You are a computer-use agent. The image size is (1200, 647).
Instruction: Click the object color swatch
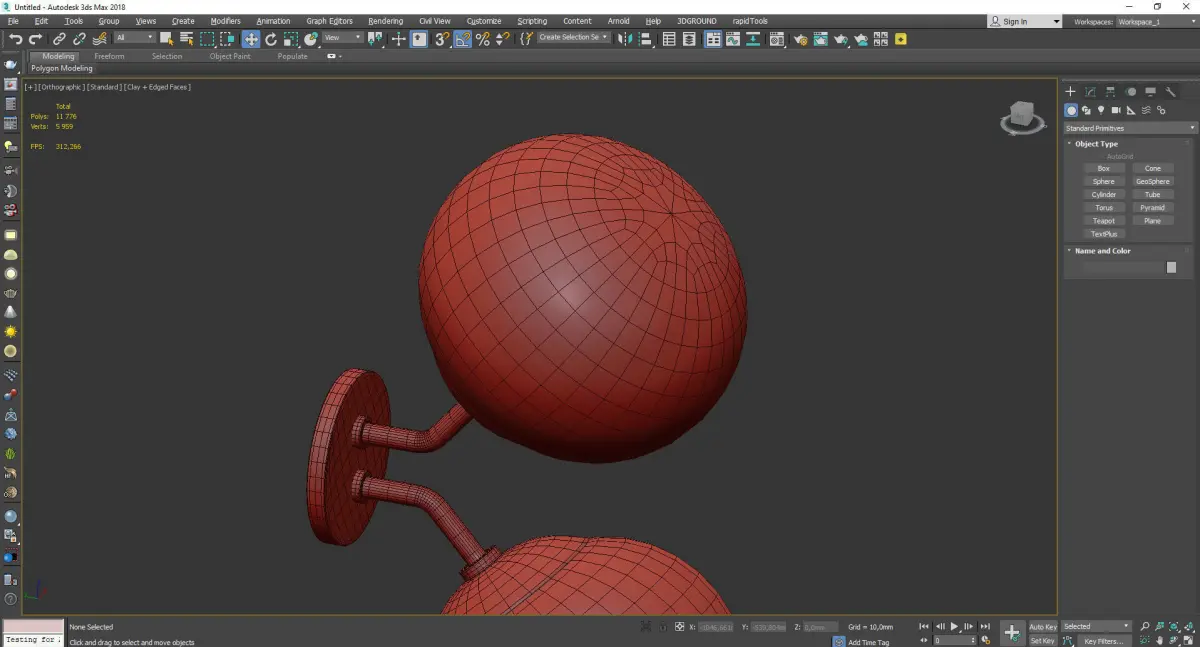(1171, 268)
